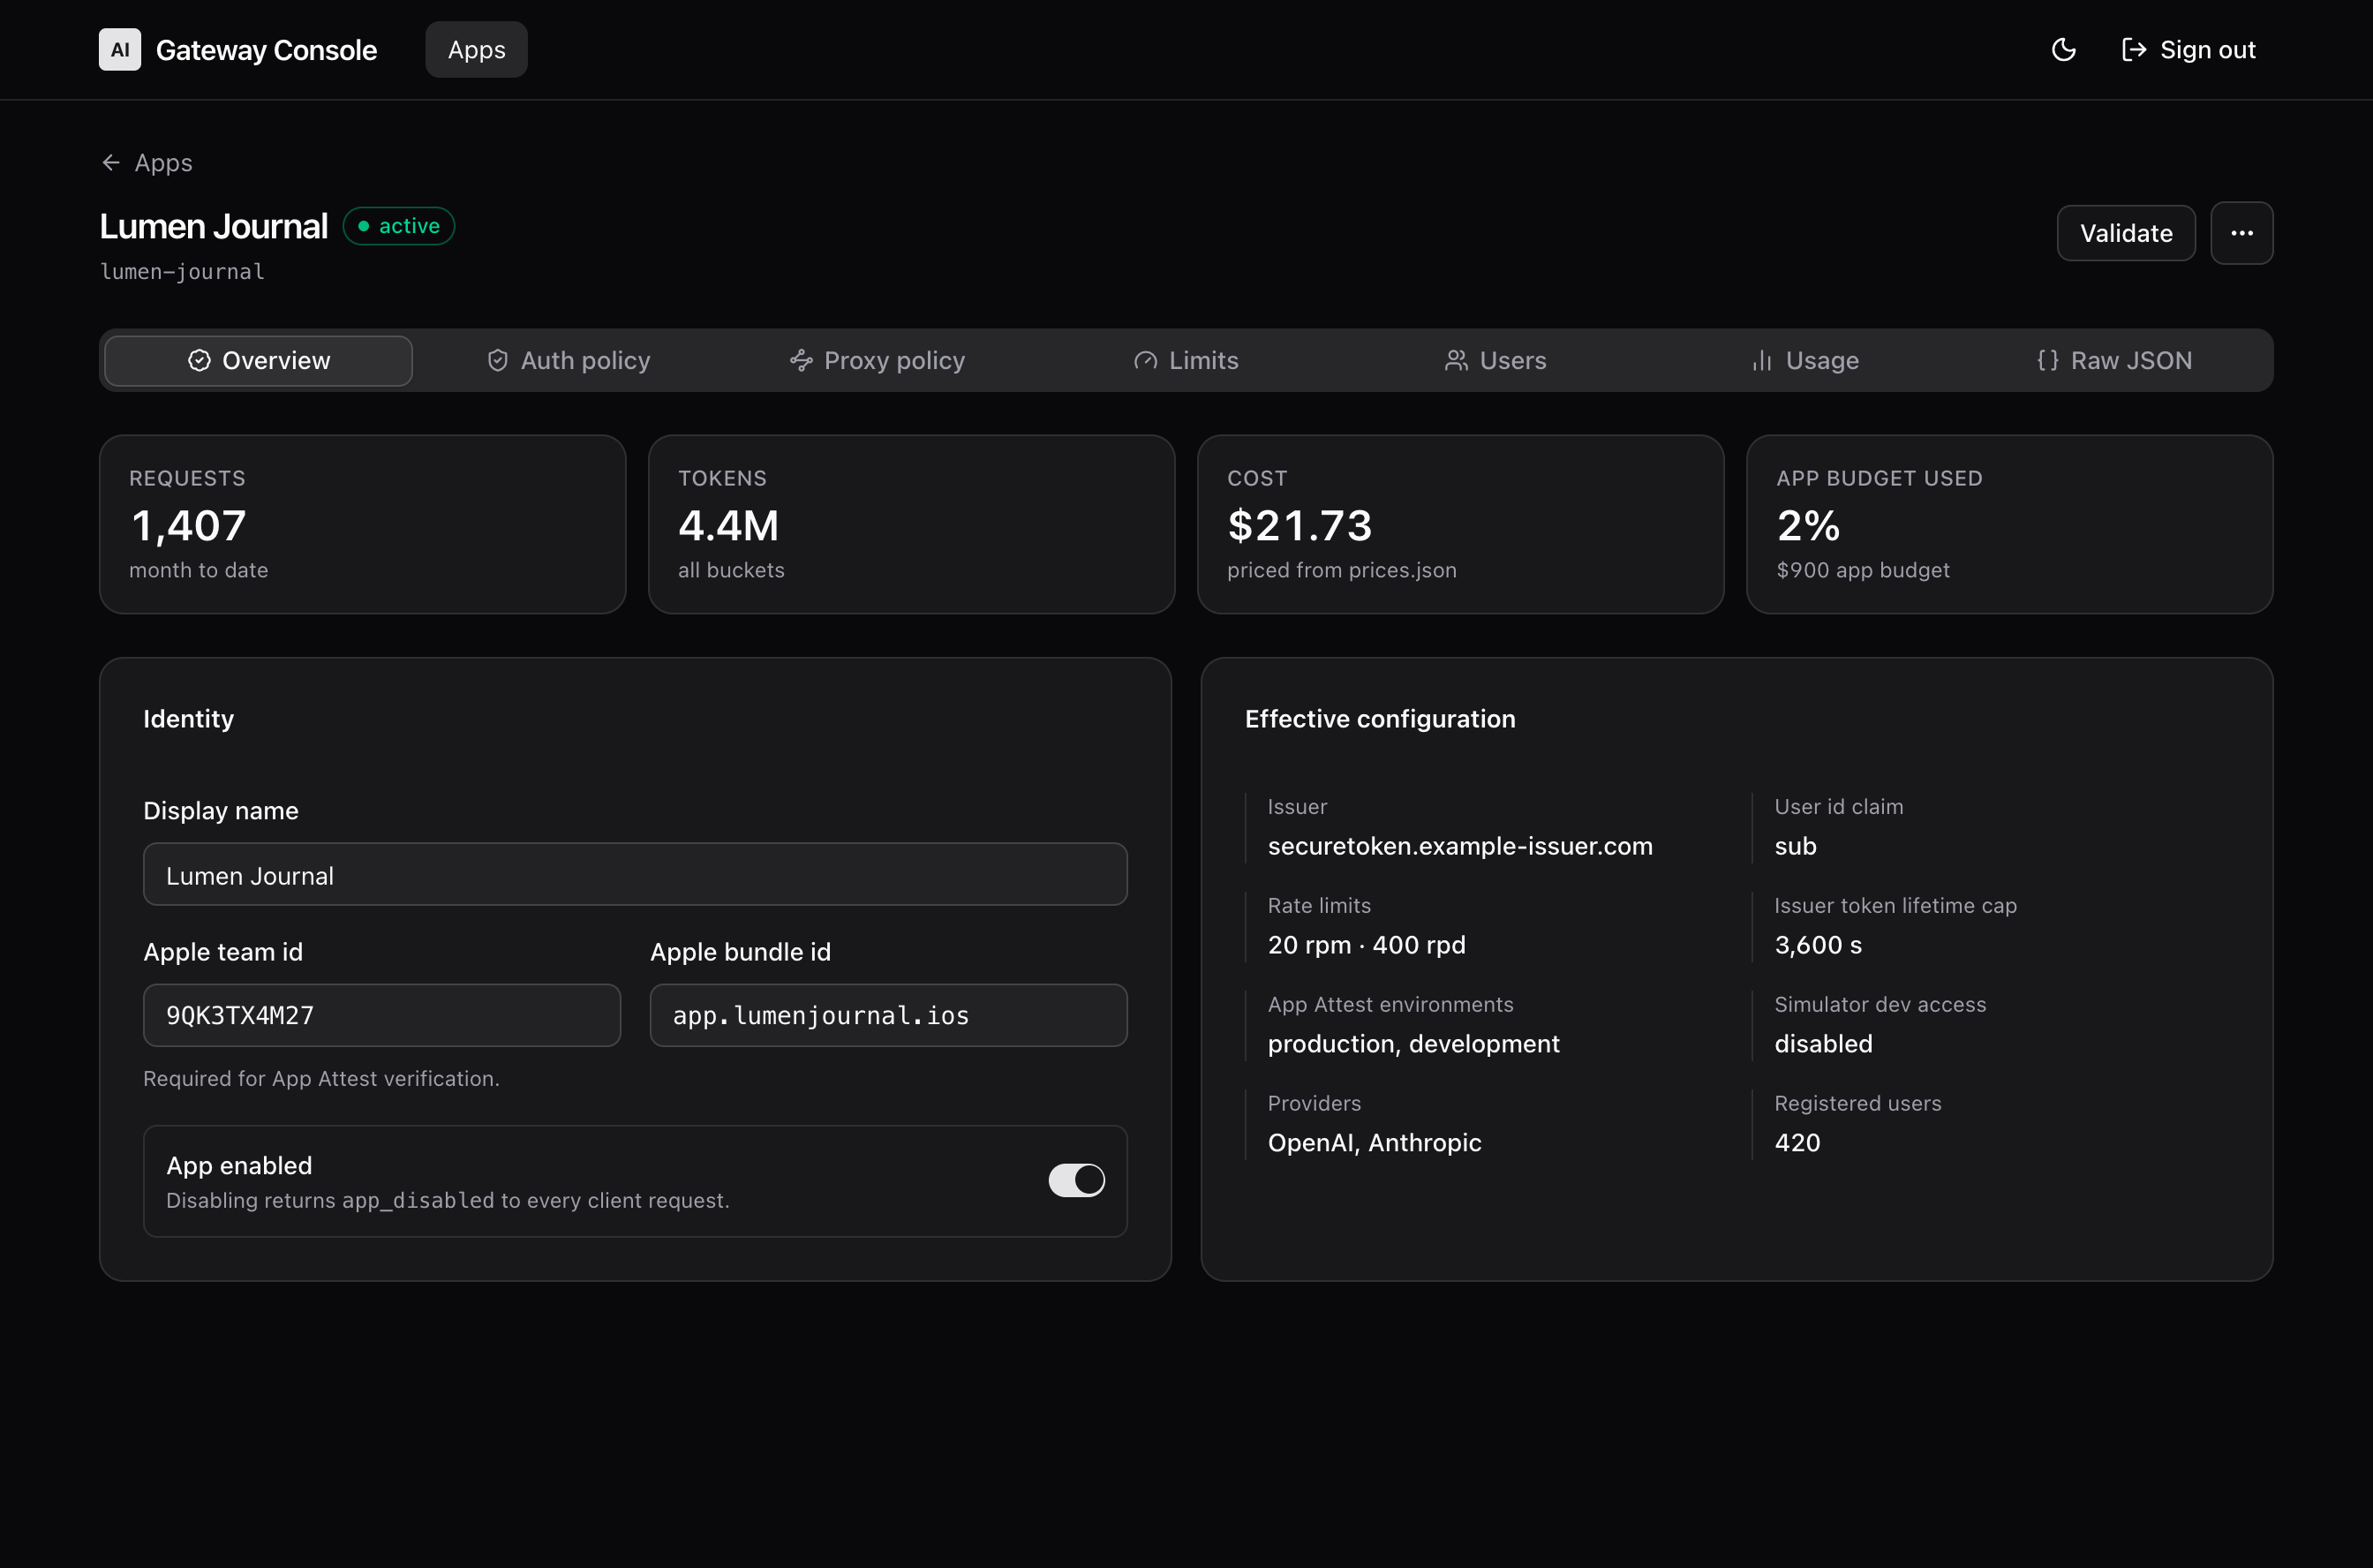Click the 'month to date' caption
Image resolution: width=2373 pixels, height=1568 pixels.
pos(198,570)
